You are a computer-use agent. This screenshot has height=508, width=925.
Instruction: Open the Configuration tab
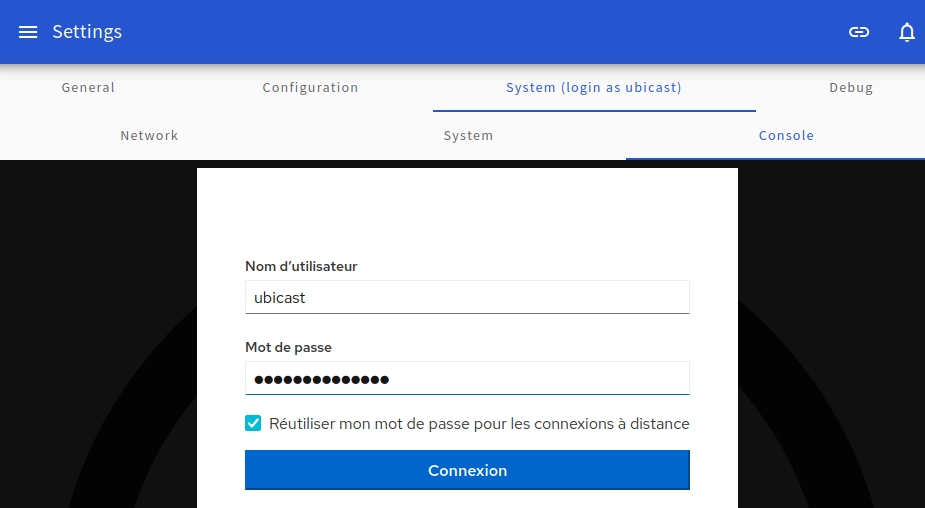click(x=310, y=87)
